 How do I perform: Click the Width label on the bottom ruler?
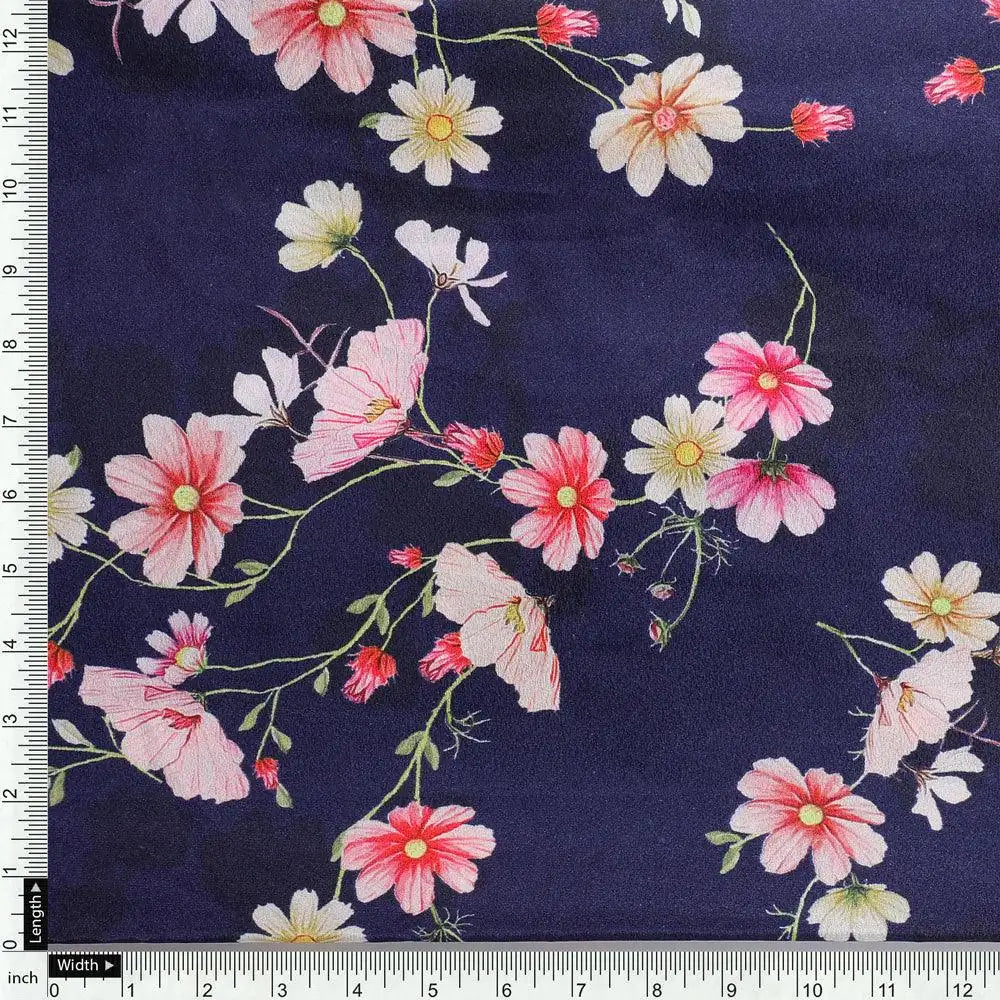pos(77,966)
